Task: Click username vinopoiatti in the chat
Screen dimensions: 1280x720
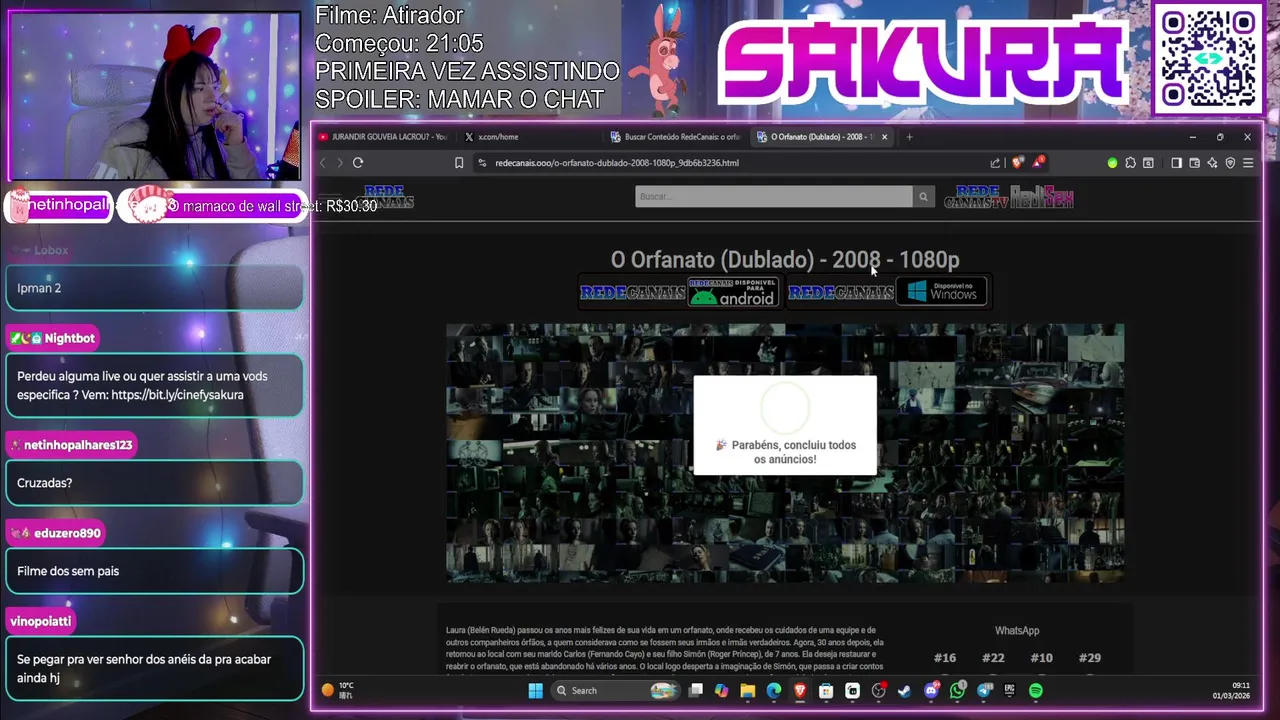Action: point(41,621)
